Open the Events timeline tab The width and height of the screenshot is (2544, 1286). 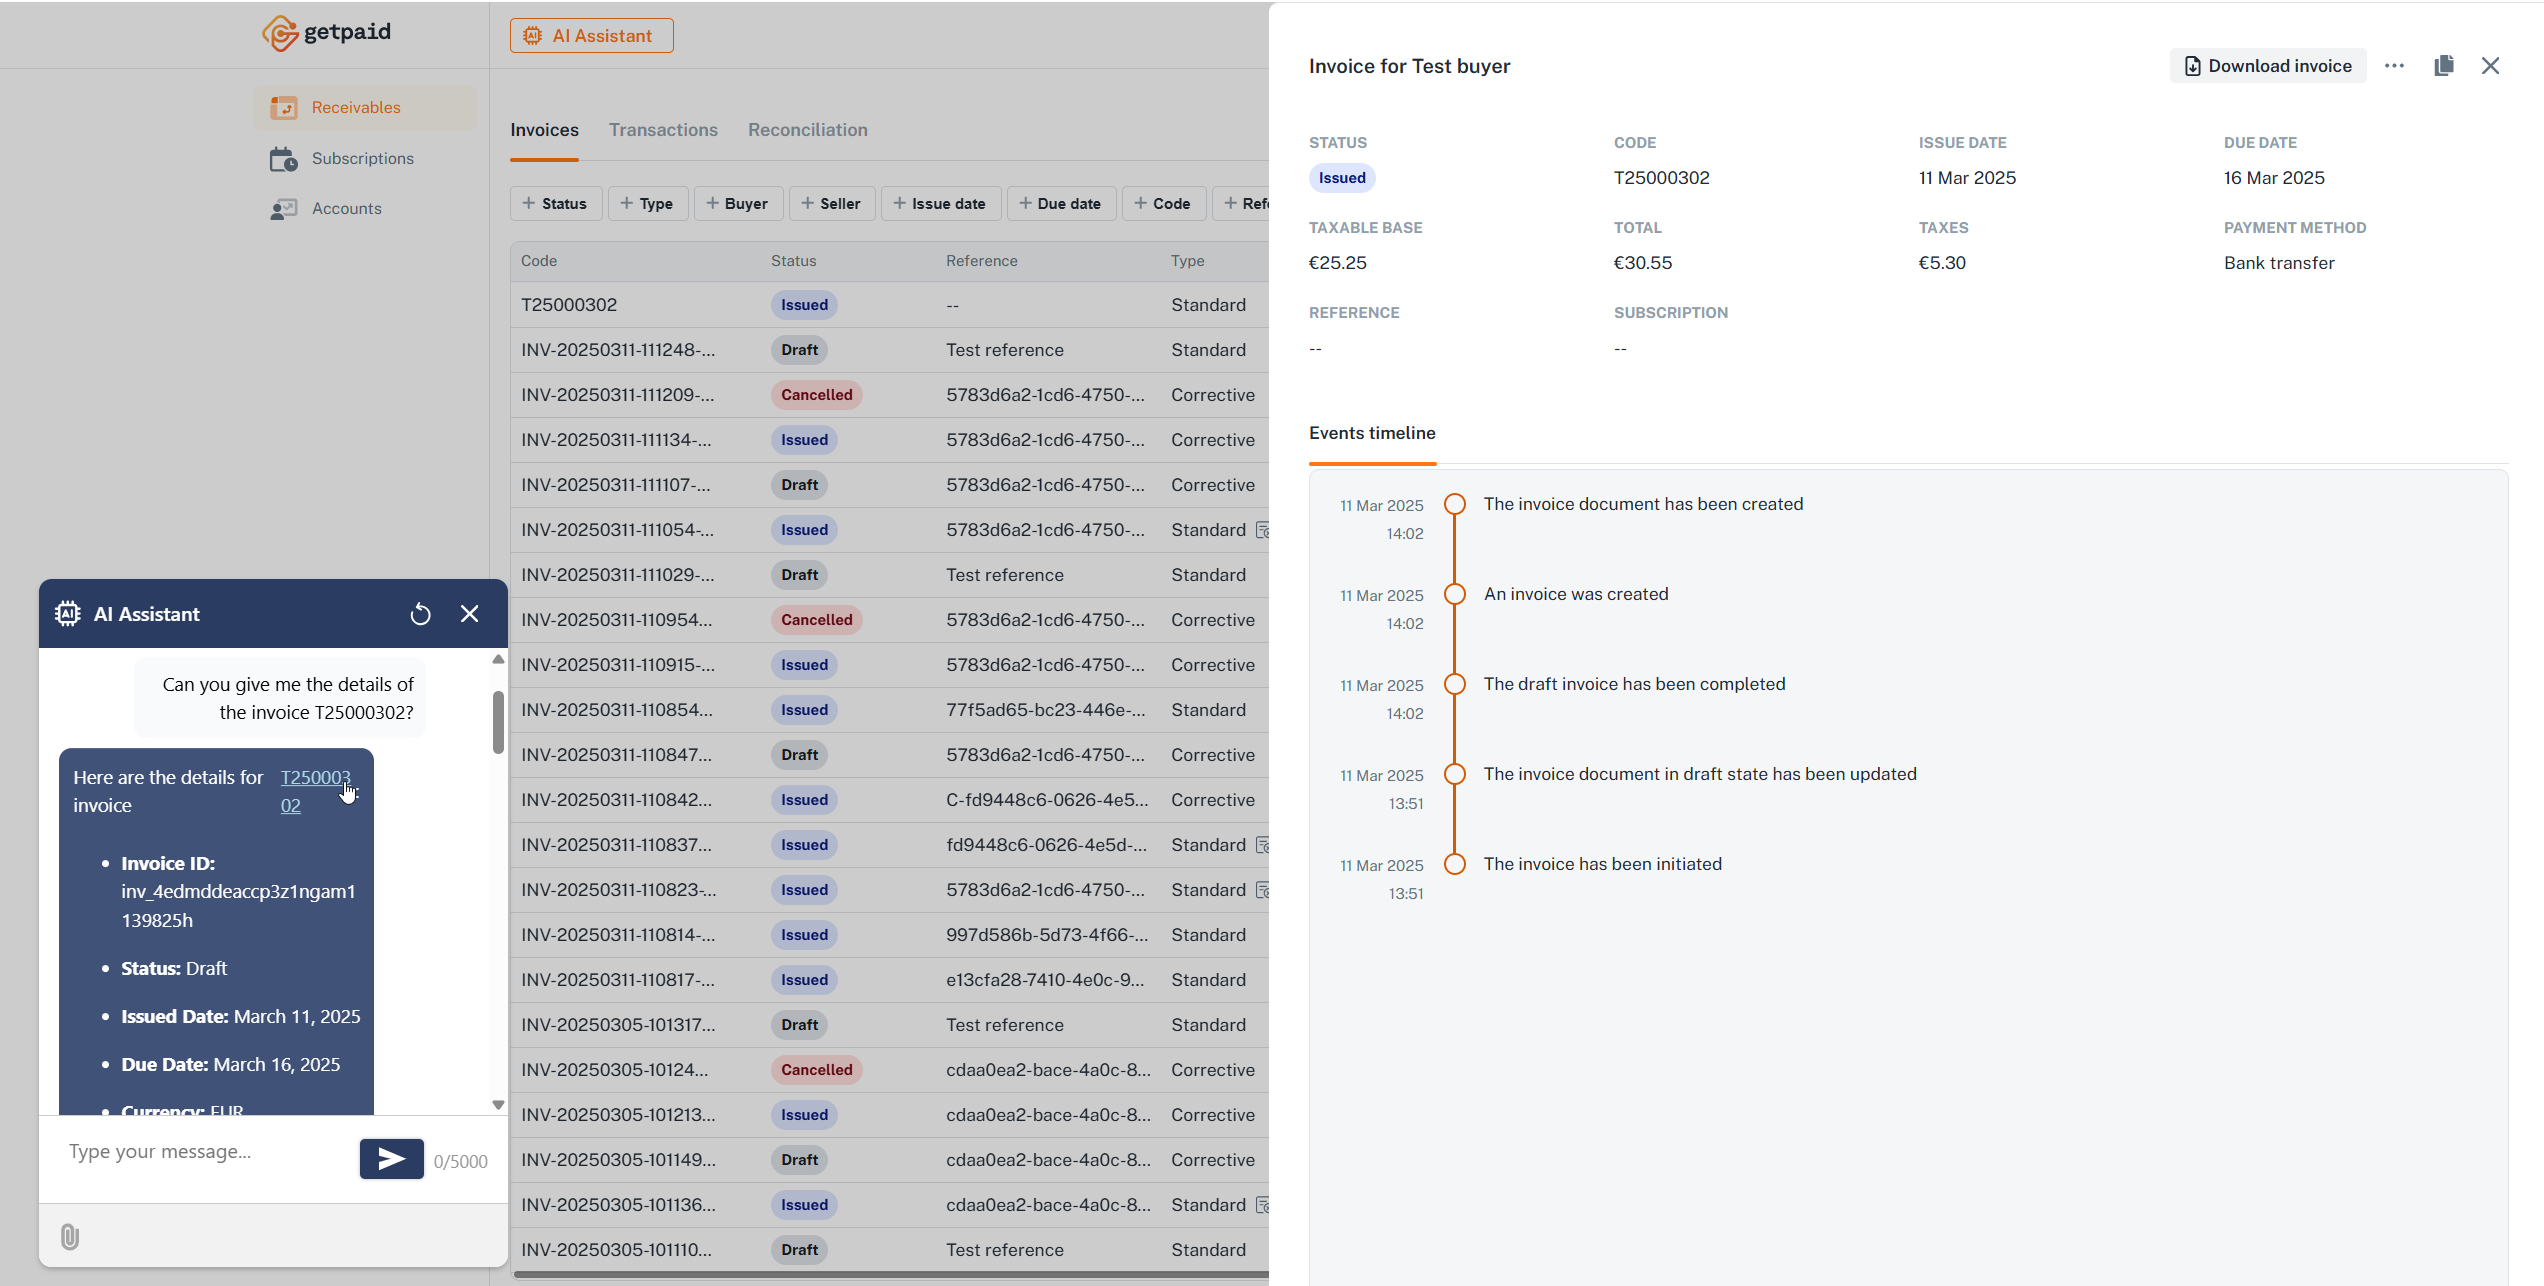click(1372, 433)
